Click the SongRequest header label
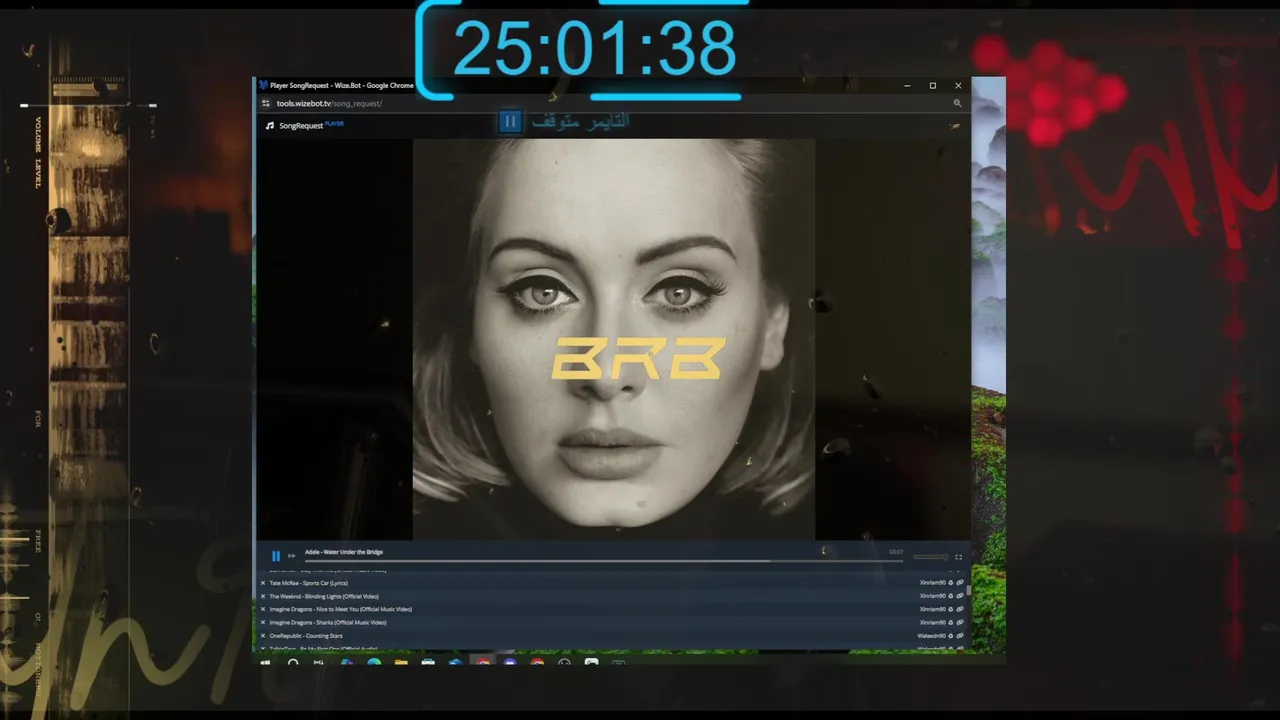Screen dimensions: 1280x720 pyautogui.click(x=301, y=126)
